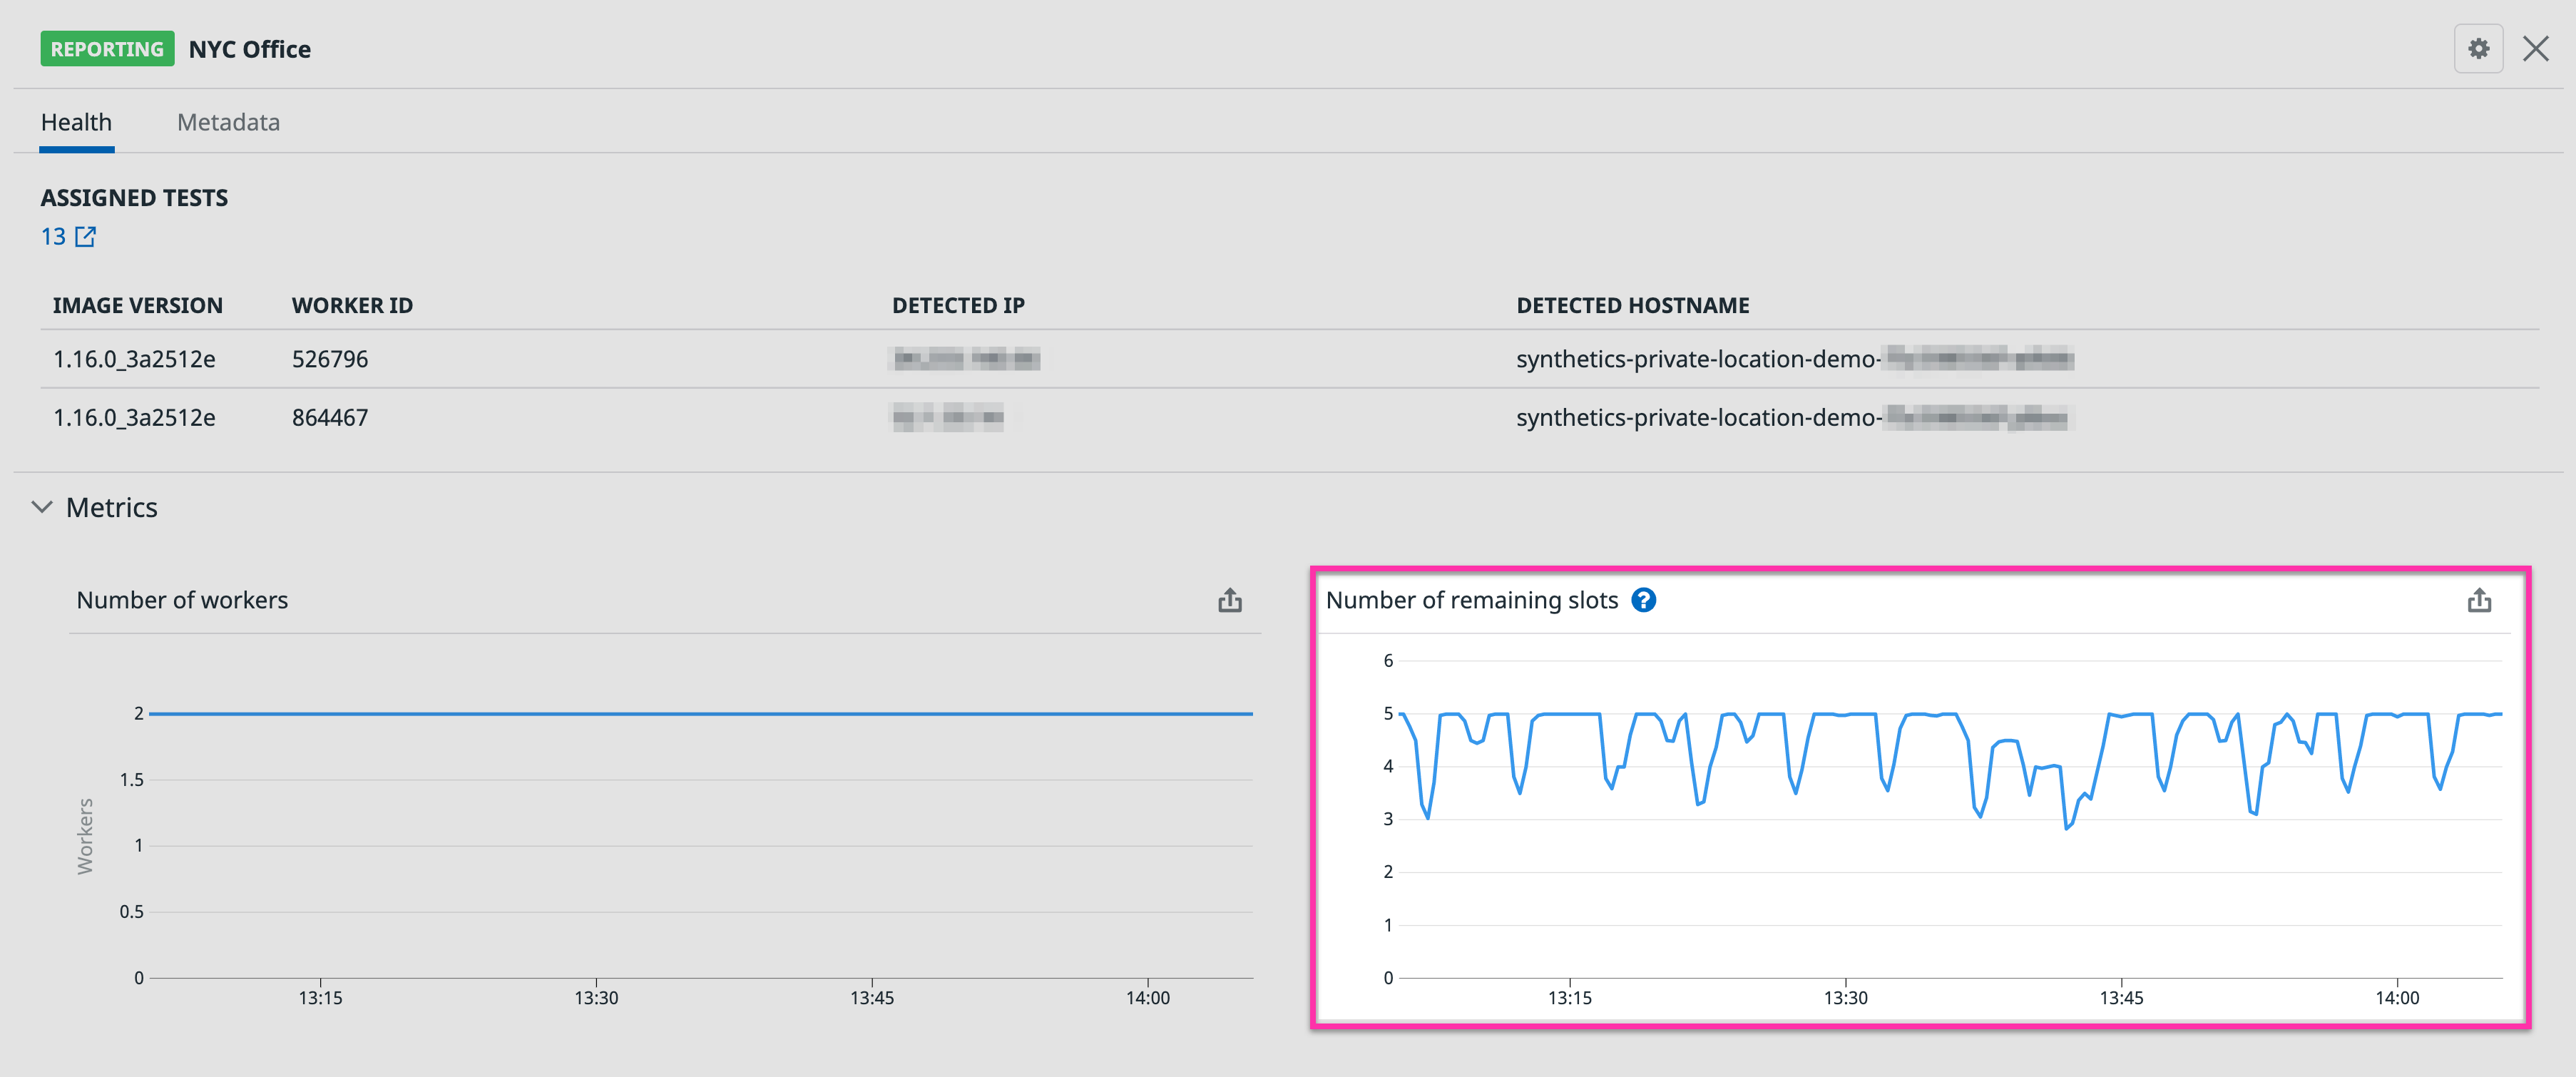Click the green REPORTING status badge
The height and width of the screenshot is (1077, 2576).
click(x=106, y=47)
